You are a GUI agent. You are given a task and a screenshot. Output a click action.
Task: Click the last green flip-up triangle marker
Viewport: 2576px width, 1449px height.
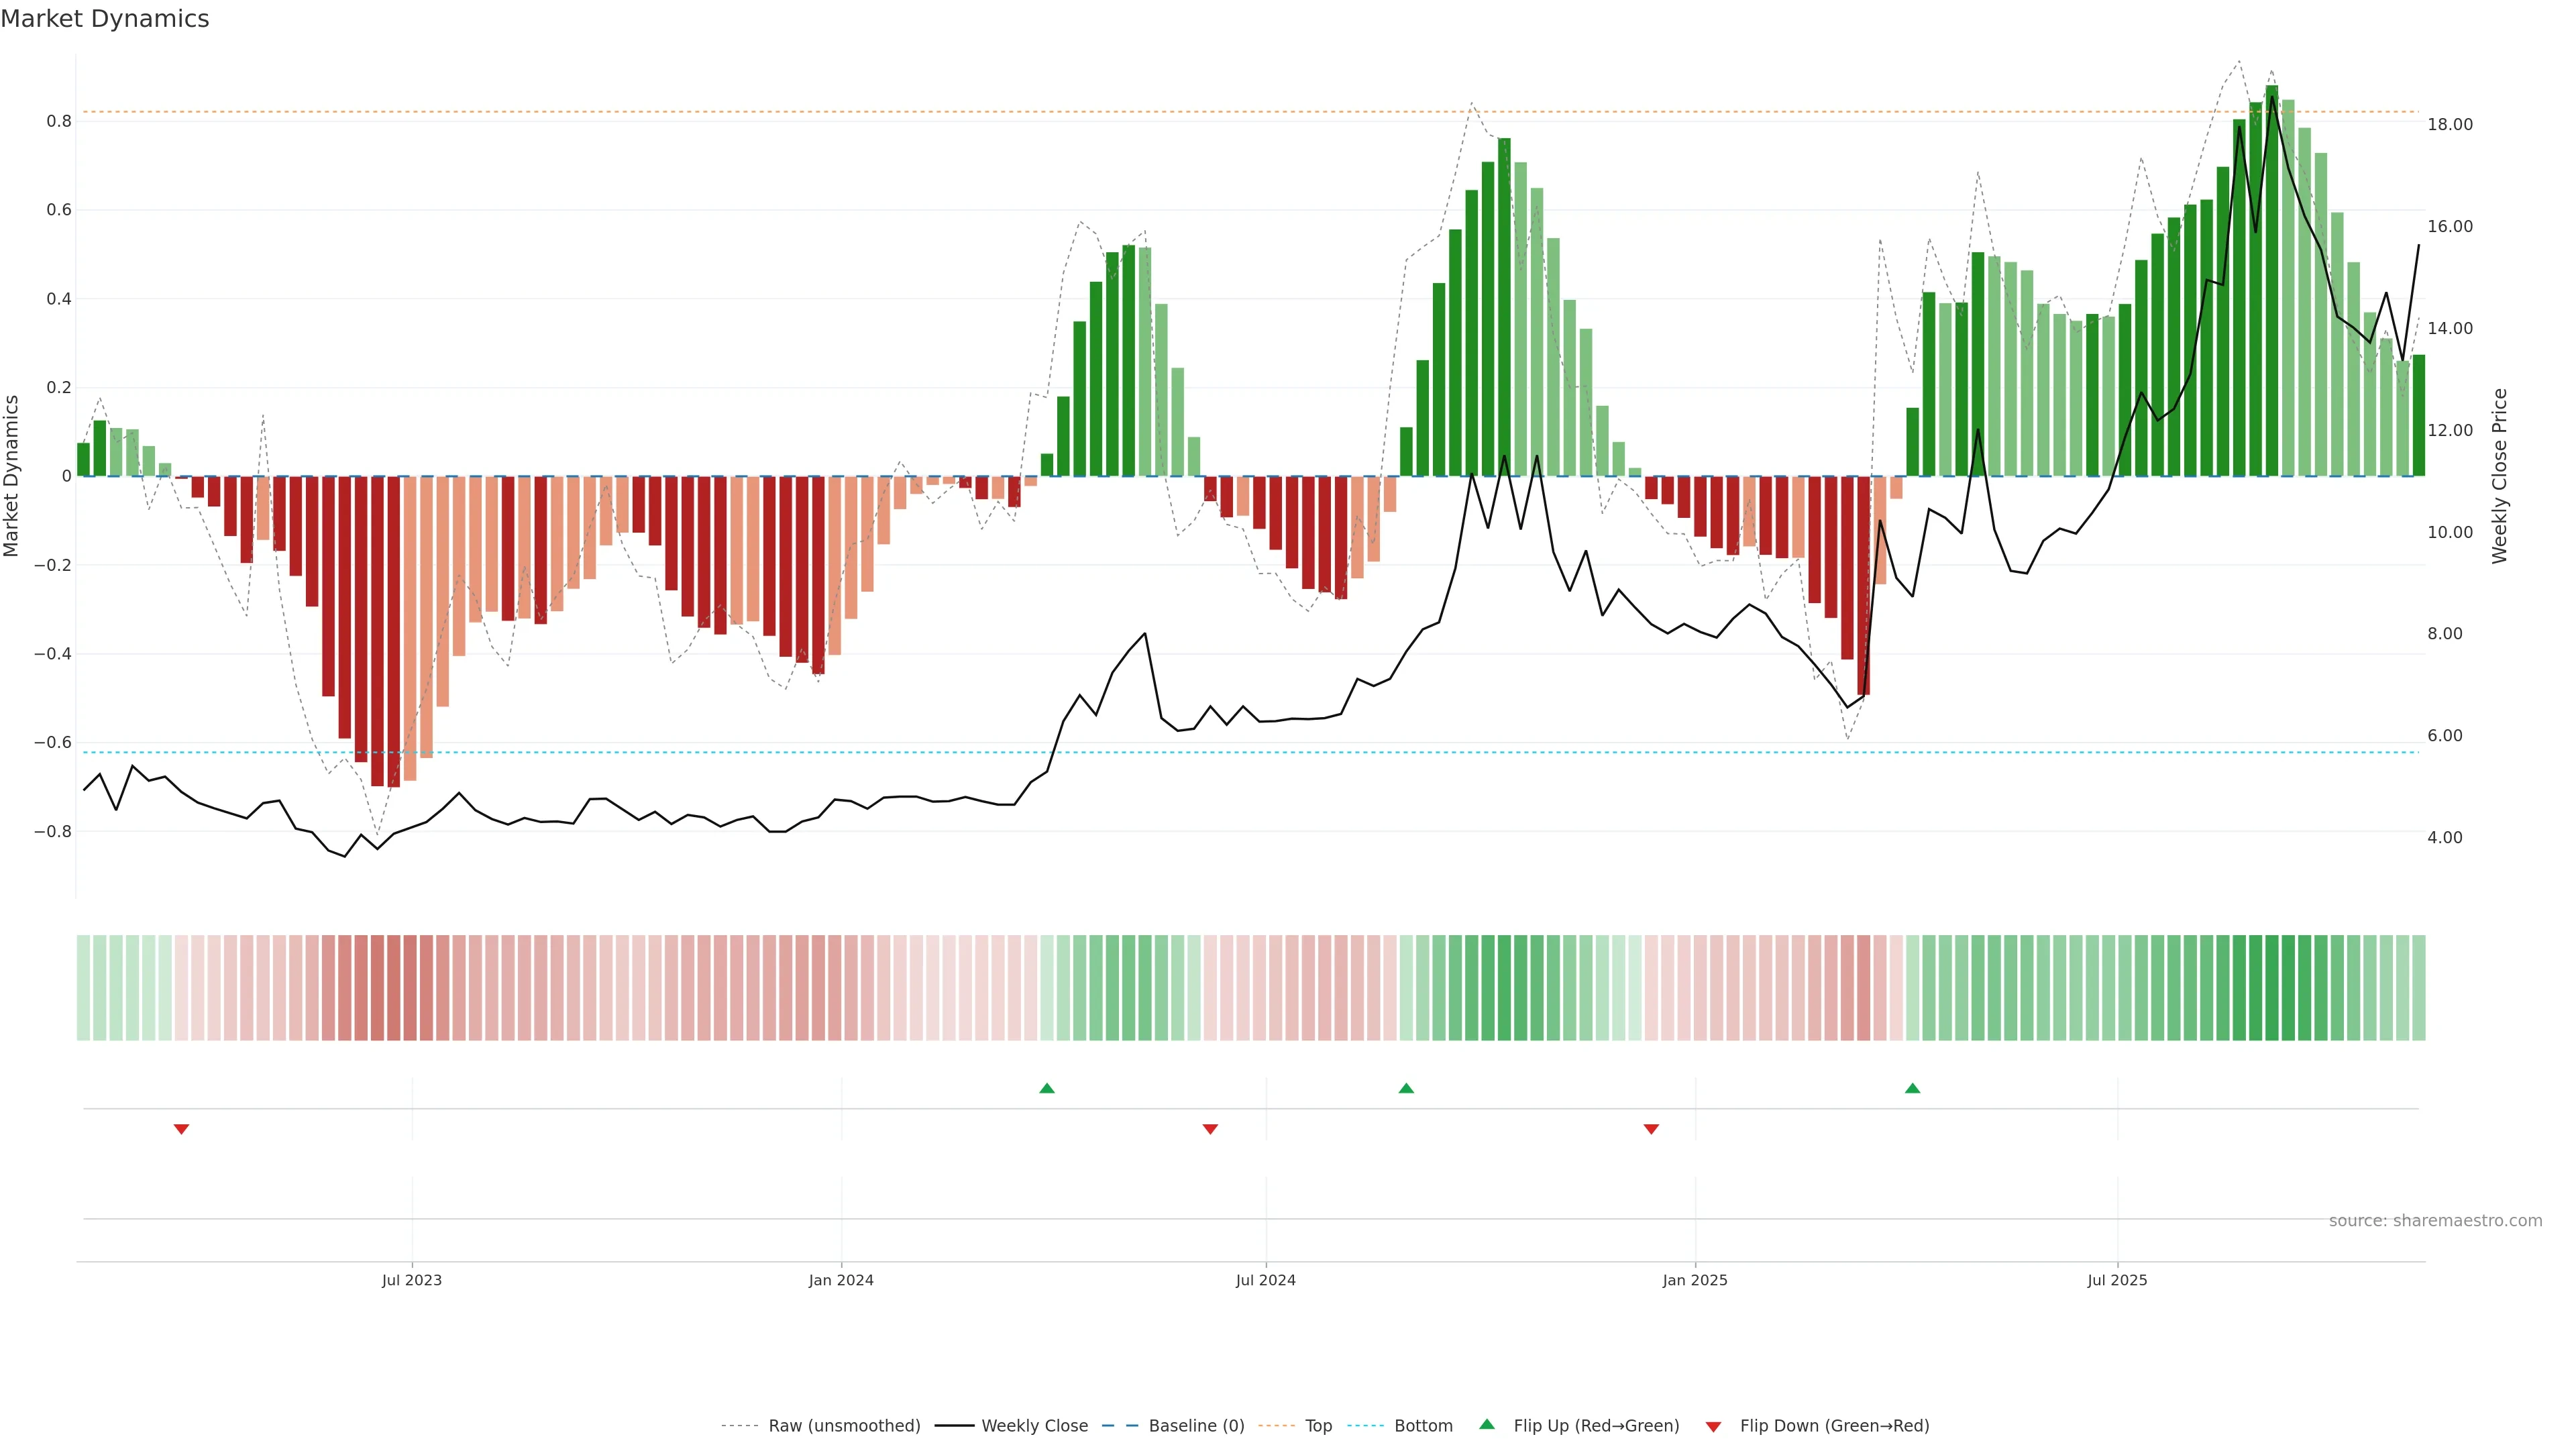click(x=1912, y=1088)
